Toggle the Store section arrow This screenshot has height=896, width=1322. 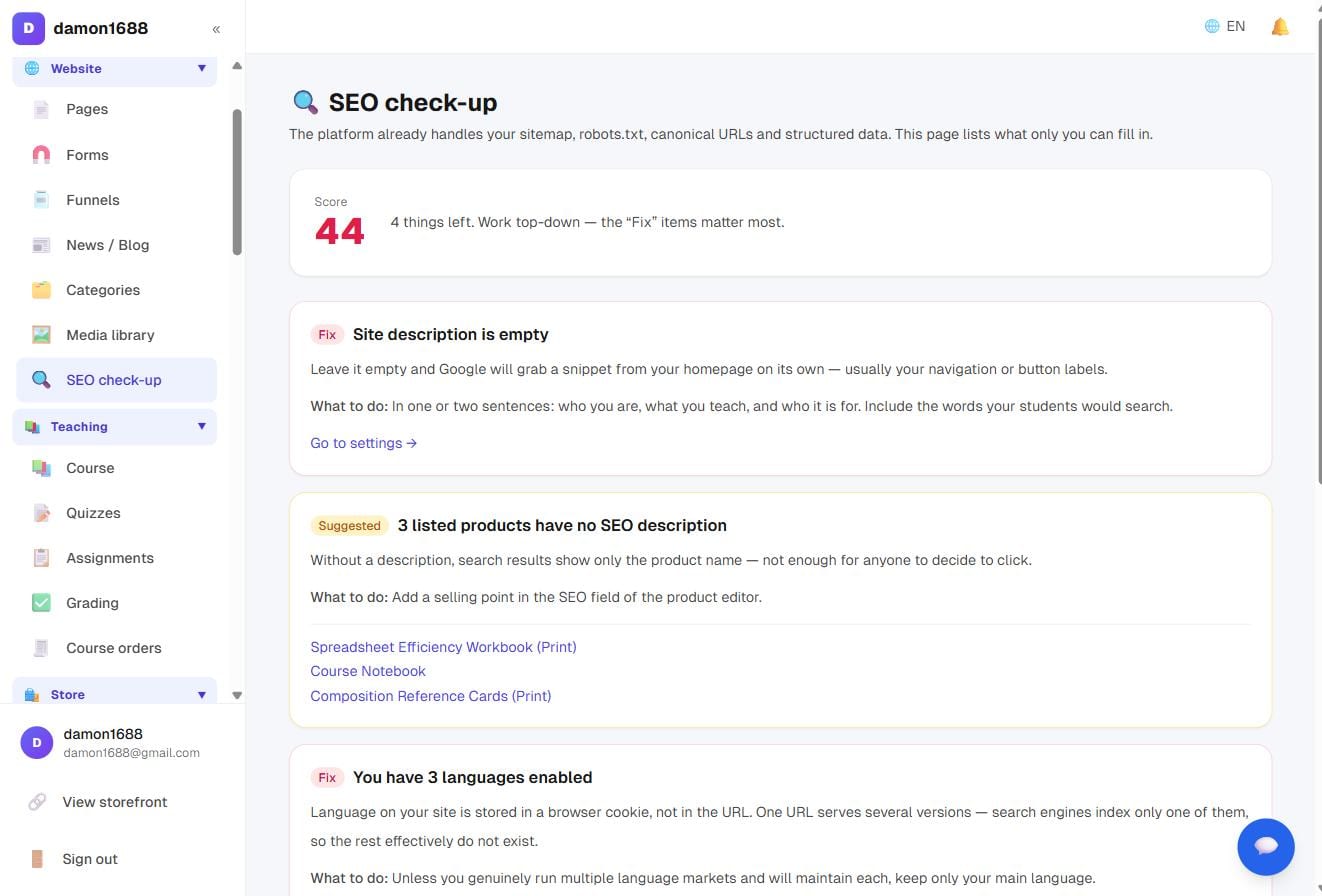click(201, 694)
